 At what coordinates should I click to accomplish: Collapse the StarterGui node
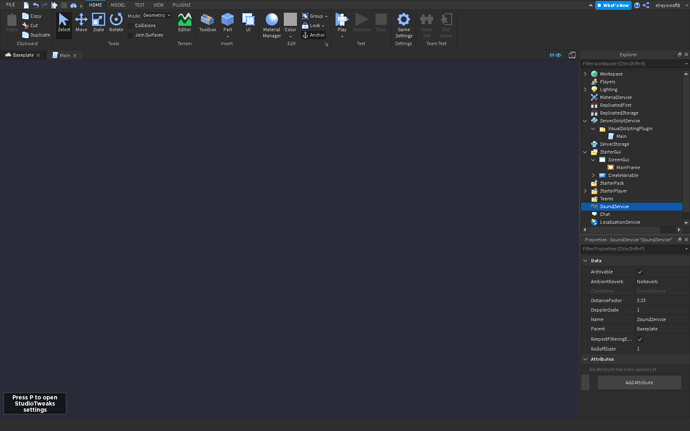click(585, 152)
